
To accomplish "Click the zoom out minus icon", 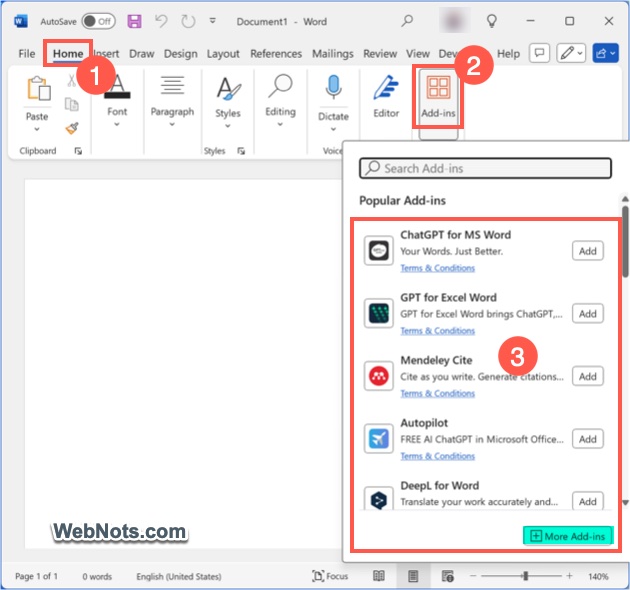I will [473, 576].
